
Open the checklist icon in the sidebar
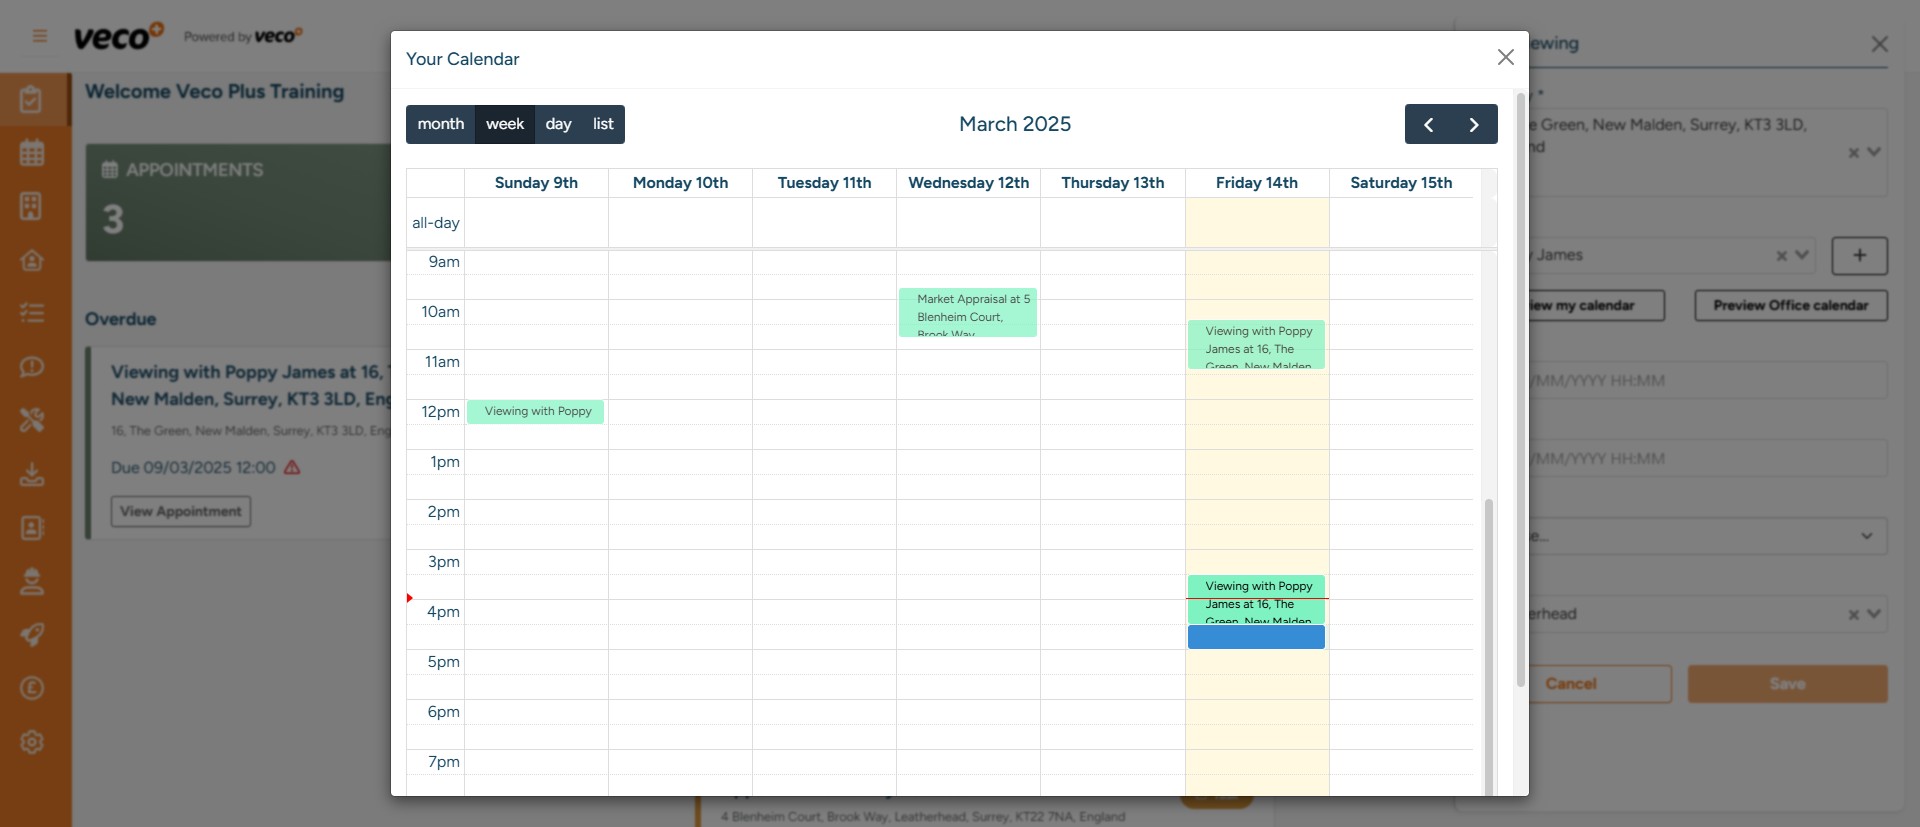(x=32, y=313)
